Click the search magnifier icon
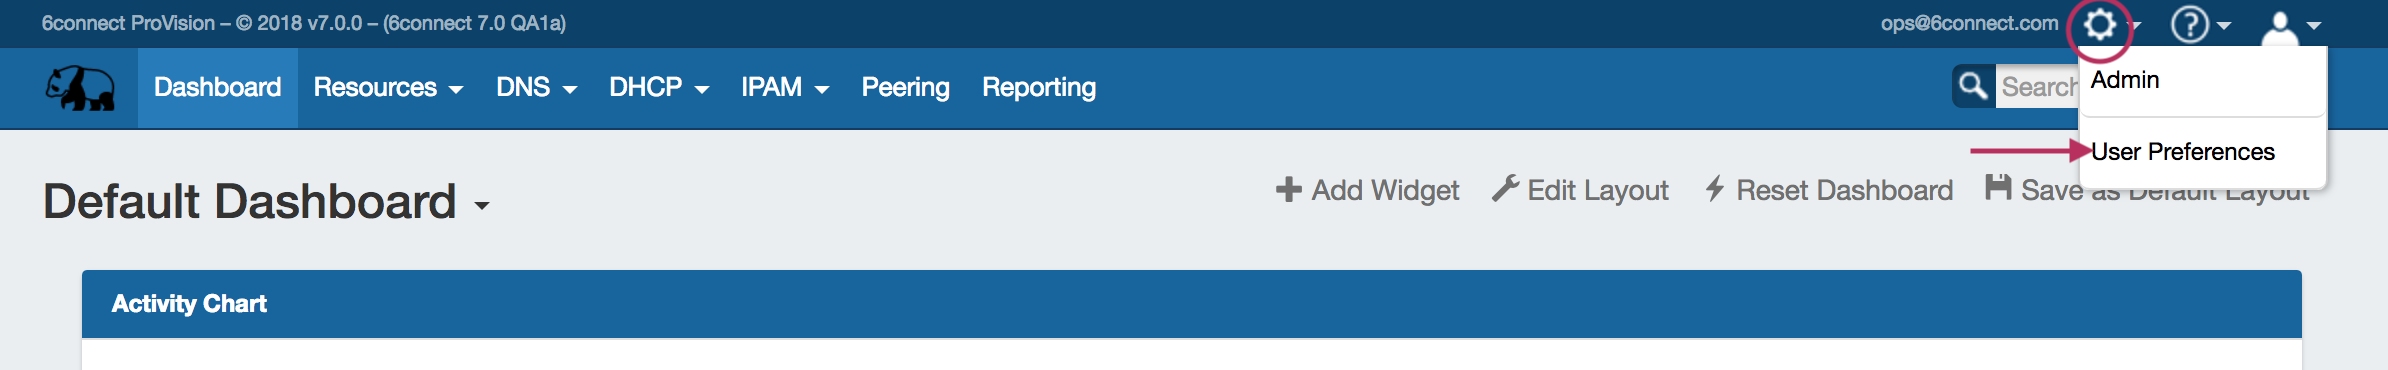2388x370 pixels. 1973,86
